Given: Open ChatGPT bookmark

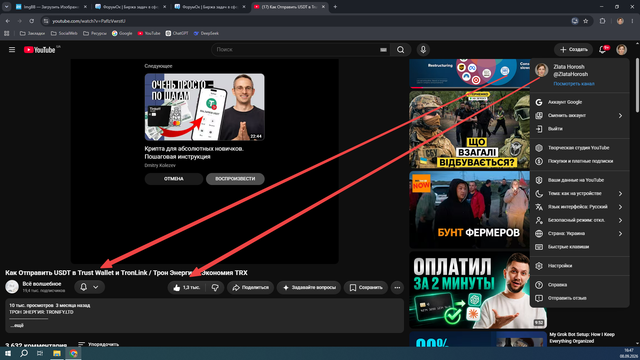Looking at the screenshot, I should click(x=177, y=33).
